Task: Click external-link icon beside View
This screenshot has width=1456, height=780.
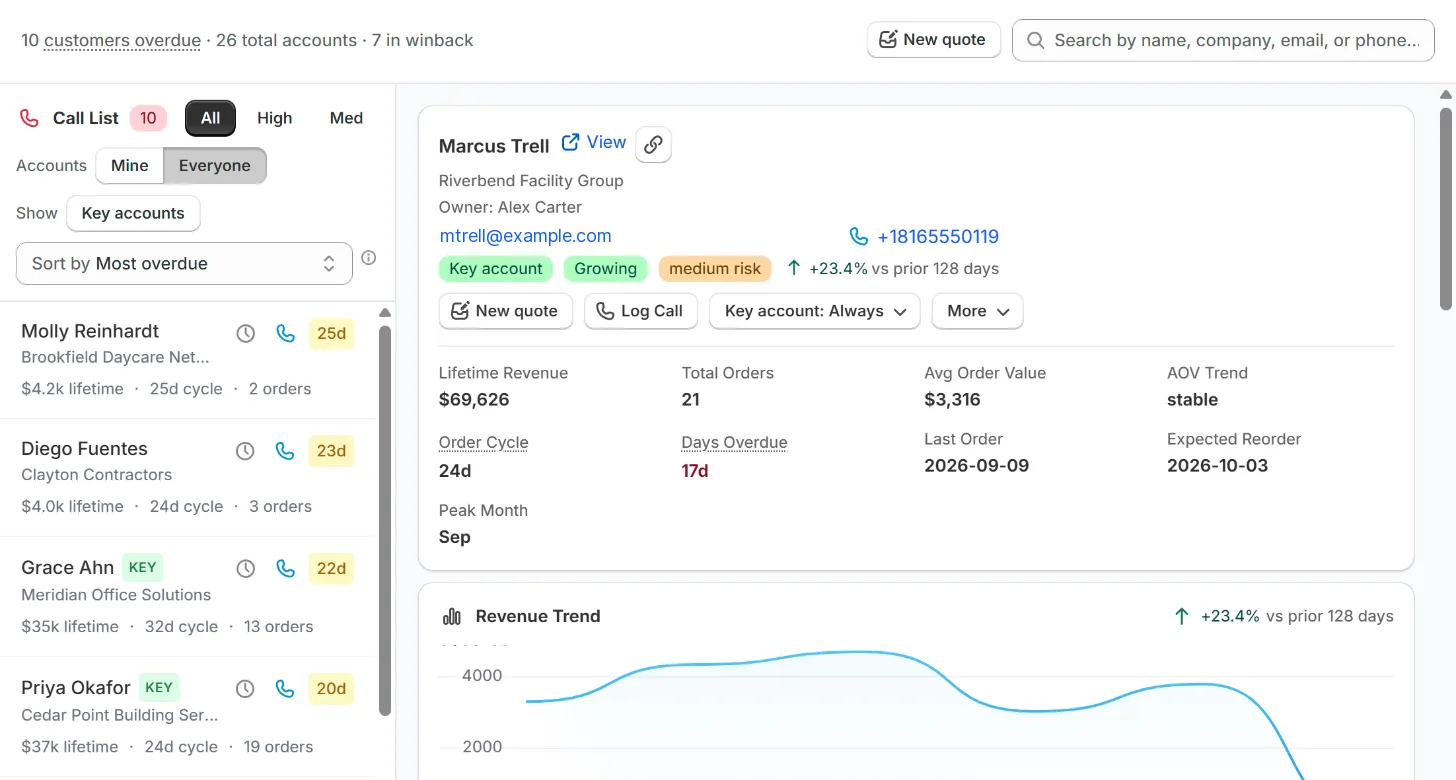Action: pos(570,142)
